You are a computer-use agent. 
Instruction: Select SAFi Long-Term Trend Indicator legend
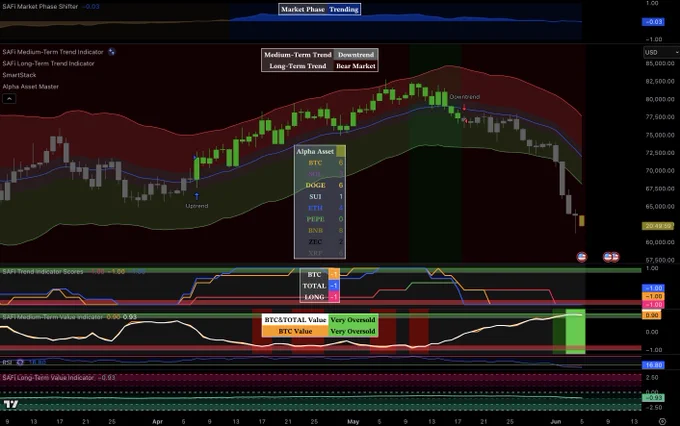coord(49,63)
